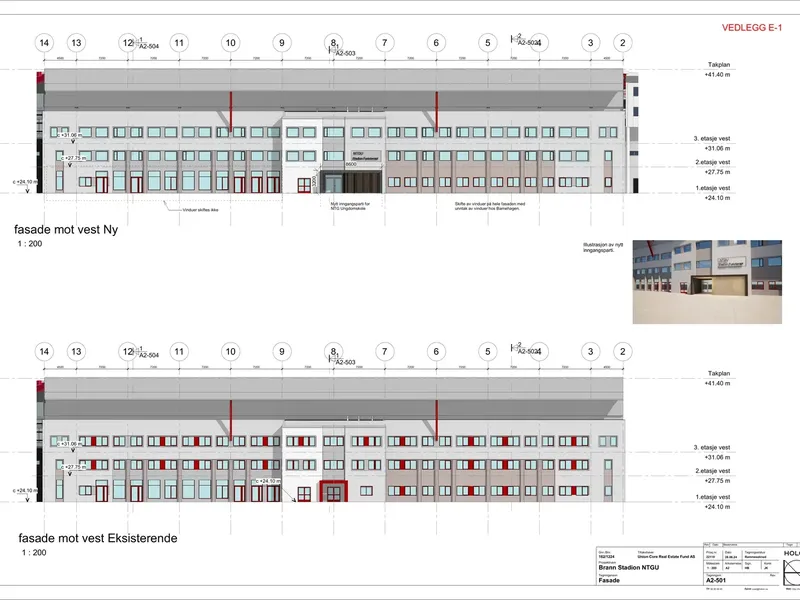
Task: Click the 'fasade mot vest Eksisterende' drawing title
Action: coord(98,538)
